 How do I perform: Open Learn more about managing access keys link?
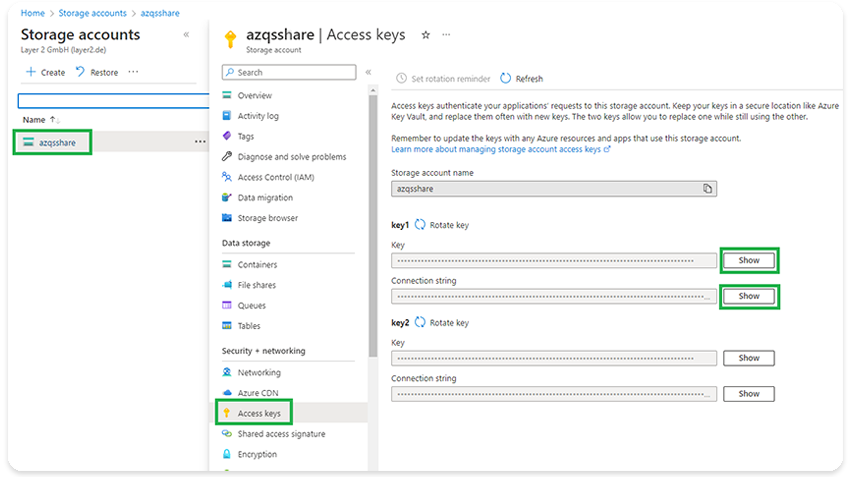[x=499, y=149]
